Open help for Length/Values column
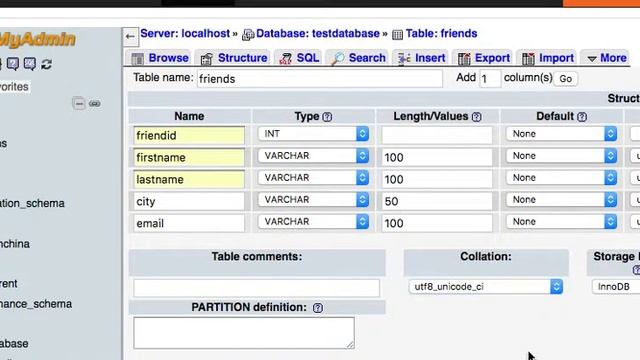Image resolution: width=640 pixels, height=360 pixels. point(476,117)
